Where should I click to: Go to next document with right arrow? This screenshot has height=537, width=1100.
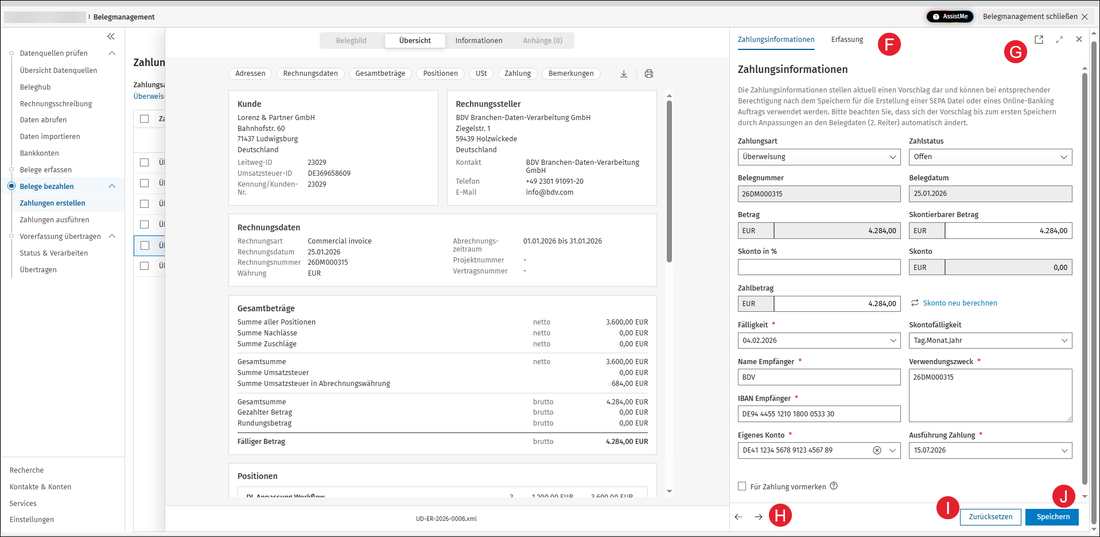(x=758, y=517)
